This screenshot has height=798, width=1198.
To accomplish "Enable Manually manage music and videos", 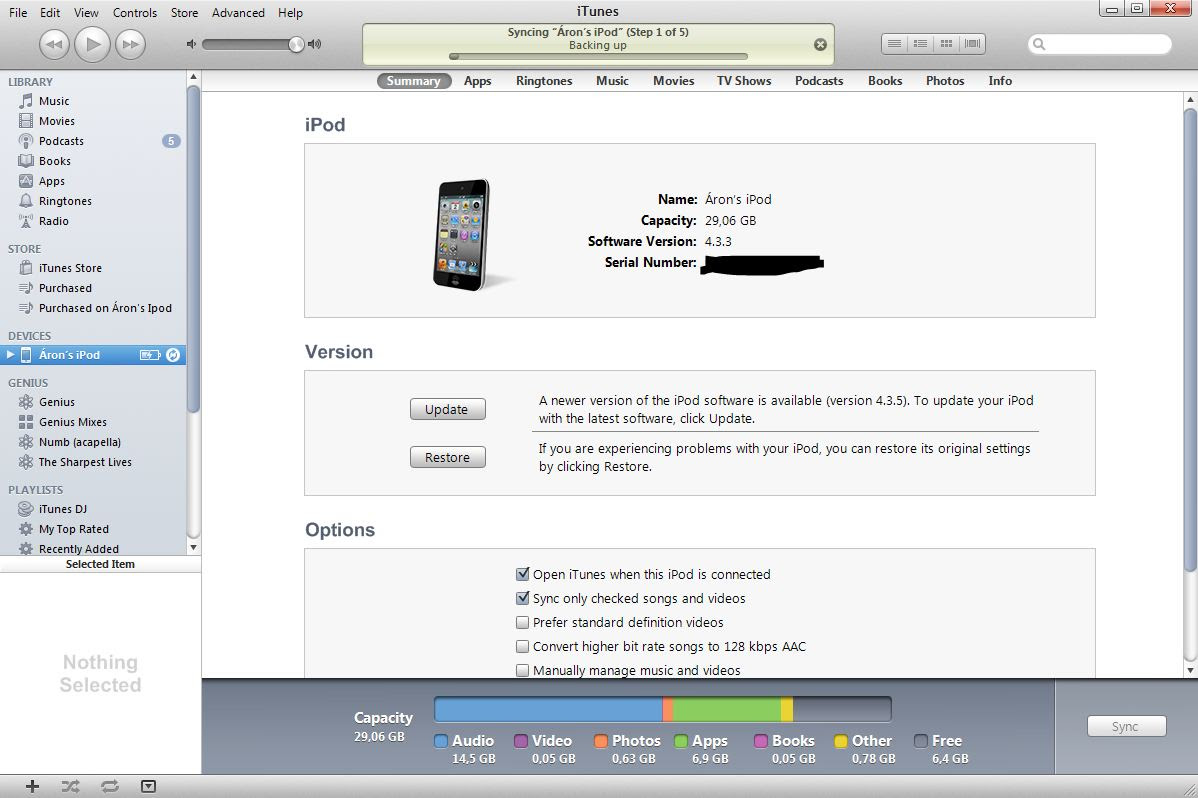I will click(x=522, y=670).
